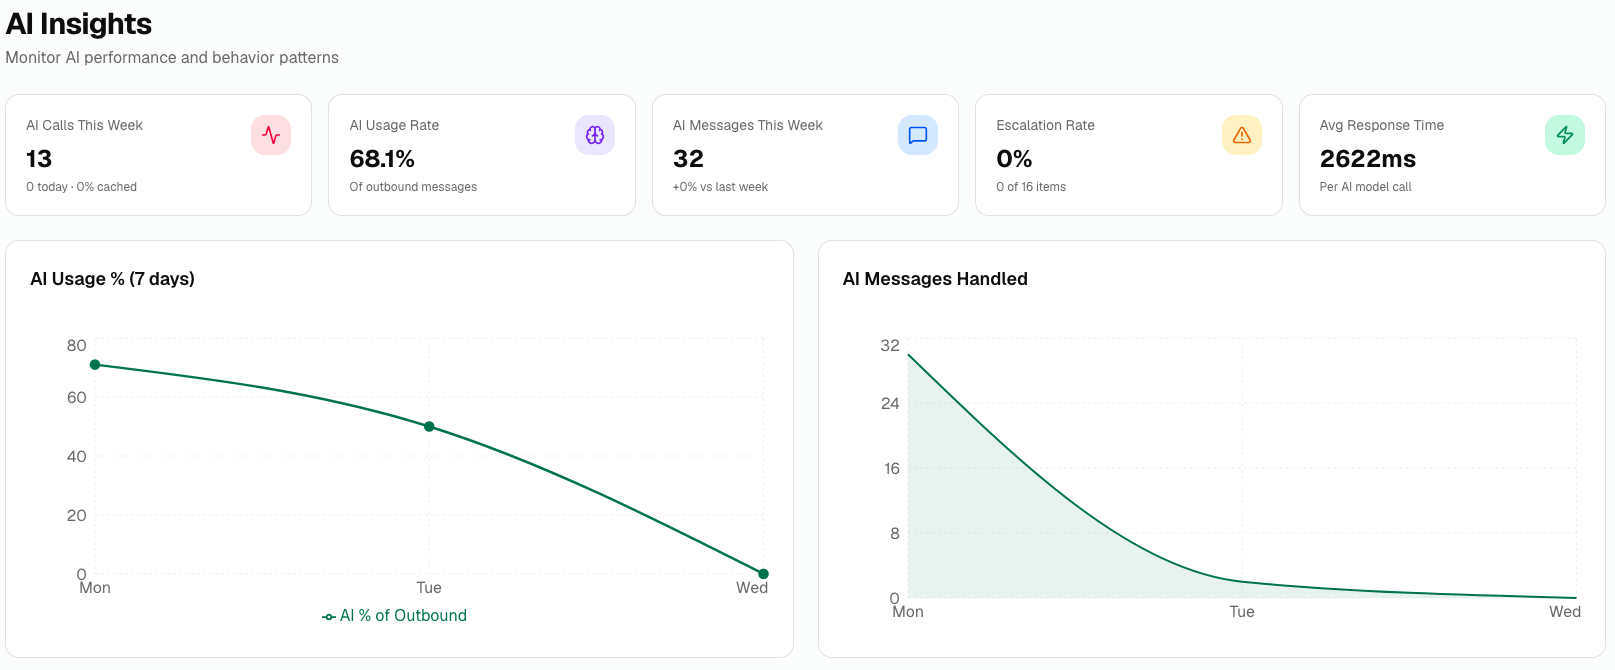Click the 'Mon' x-axis label on AI Usage chart
1615x670 pixels.
pyautogui.click(x=95, y=588)
